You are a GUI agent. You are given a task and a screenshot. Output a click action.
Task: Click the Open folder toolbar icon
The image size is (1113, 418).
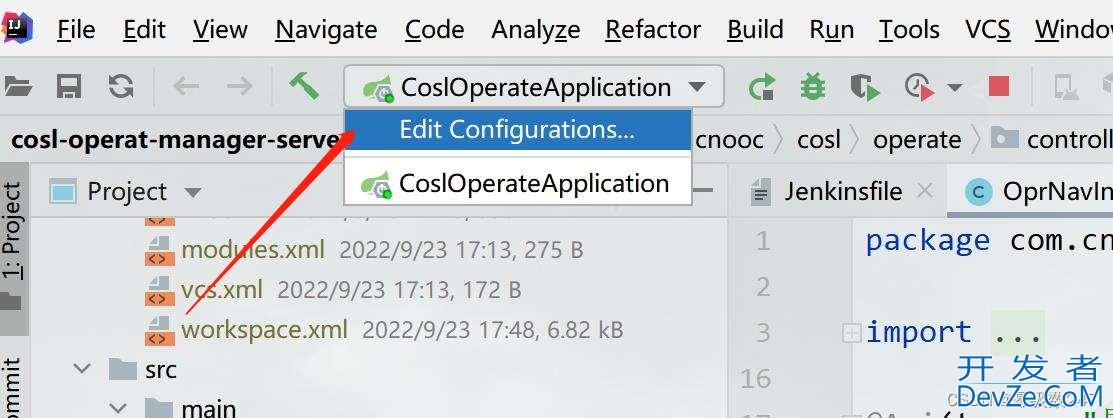click(x=18, y=87)
